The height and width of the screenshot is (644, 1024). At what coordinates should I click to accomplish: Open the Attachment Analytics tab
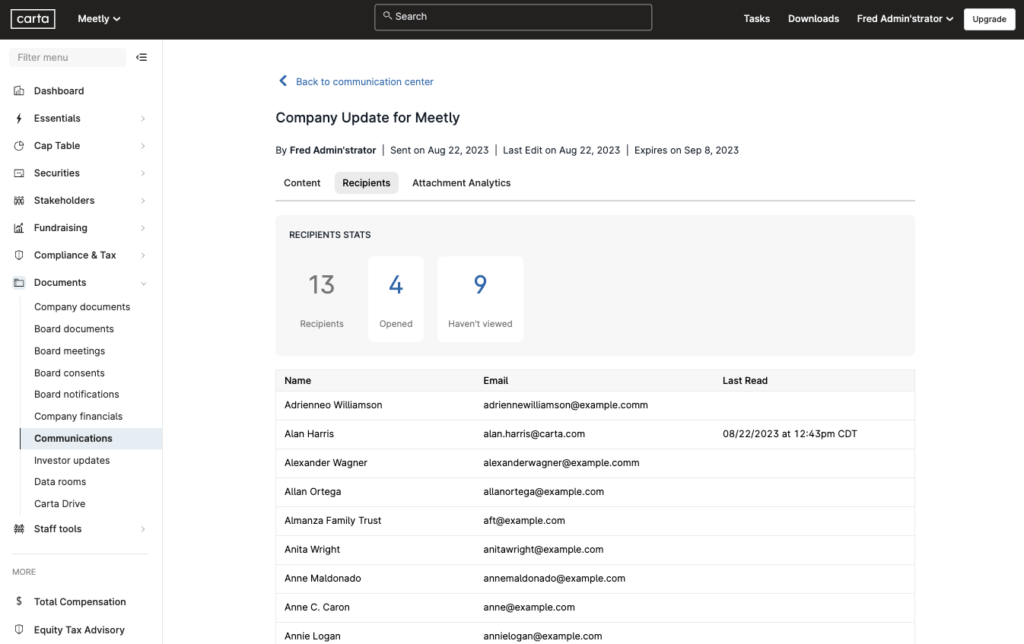coord(461,183)
